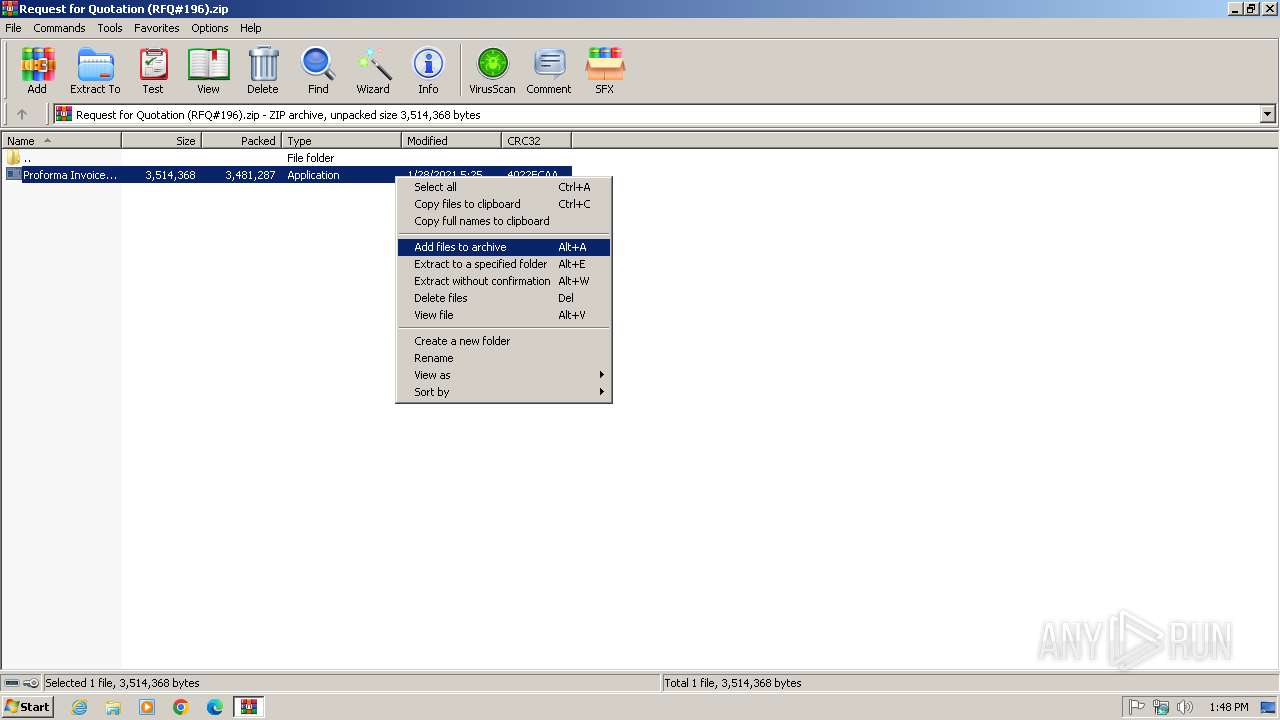Click the volume speaker tray icon
The width and height of the screenshot is (1280, 720).
[x=1185, y=707]
